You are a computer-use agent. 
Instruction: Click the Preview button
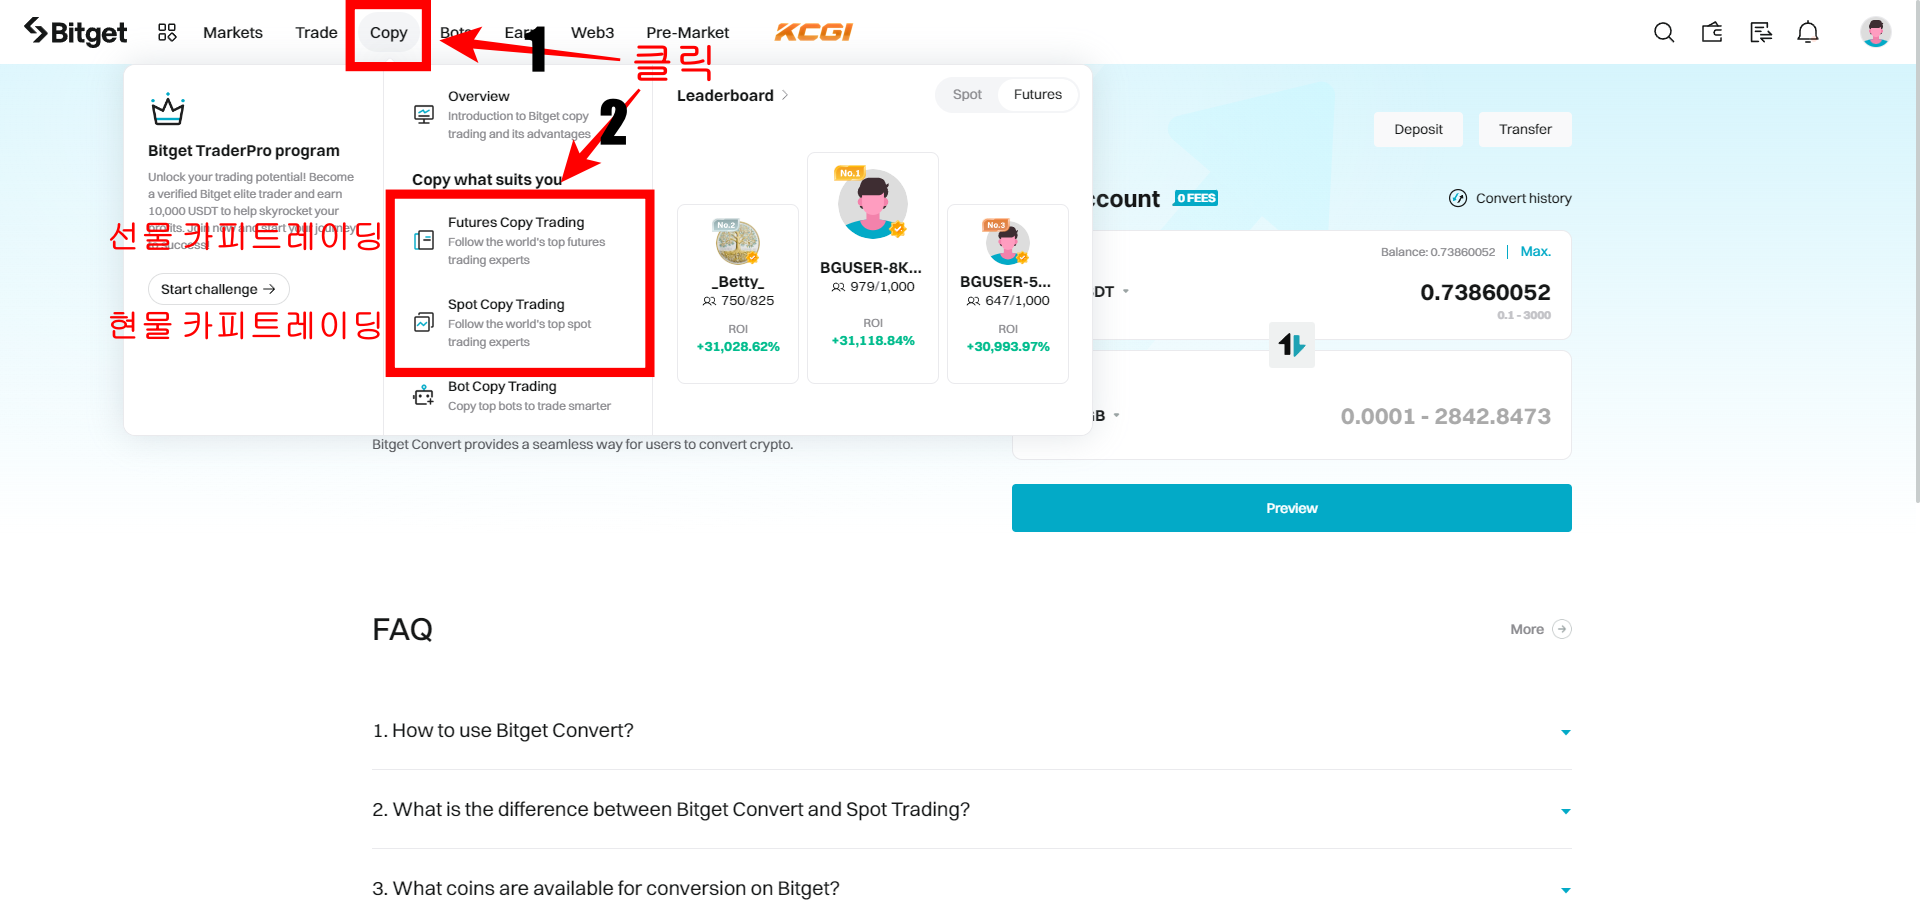[x=1291, y=508]
